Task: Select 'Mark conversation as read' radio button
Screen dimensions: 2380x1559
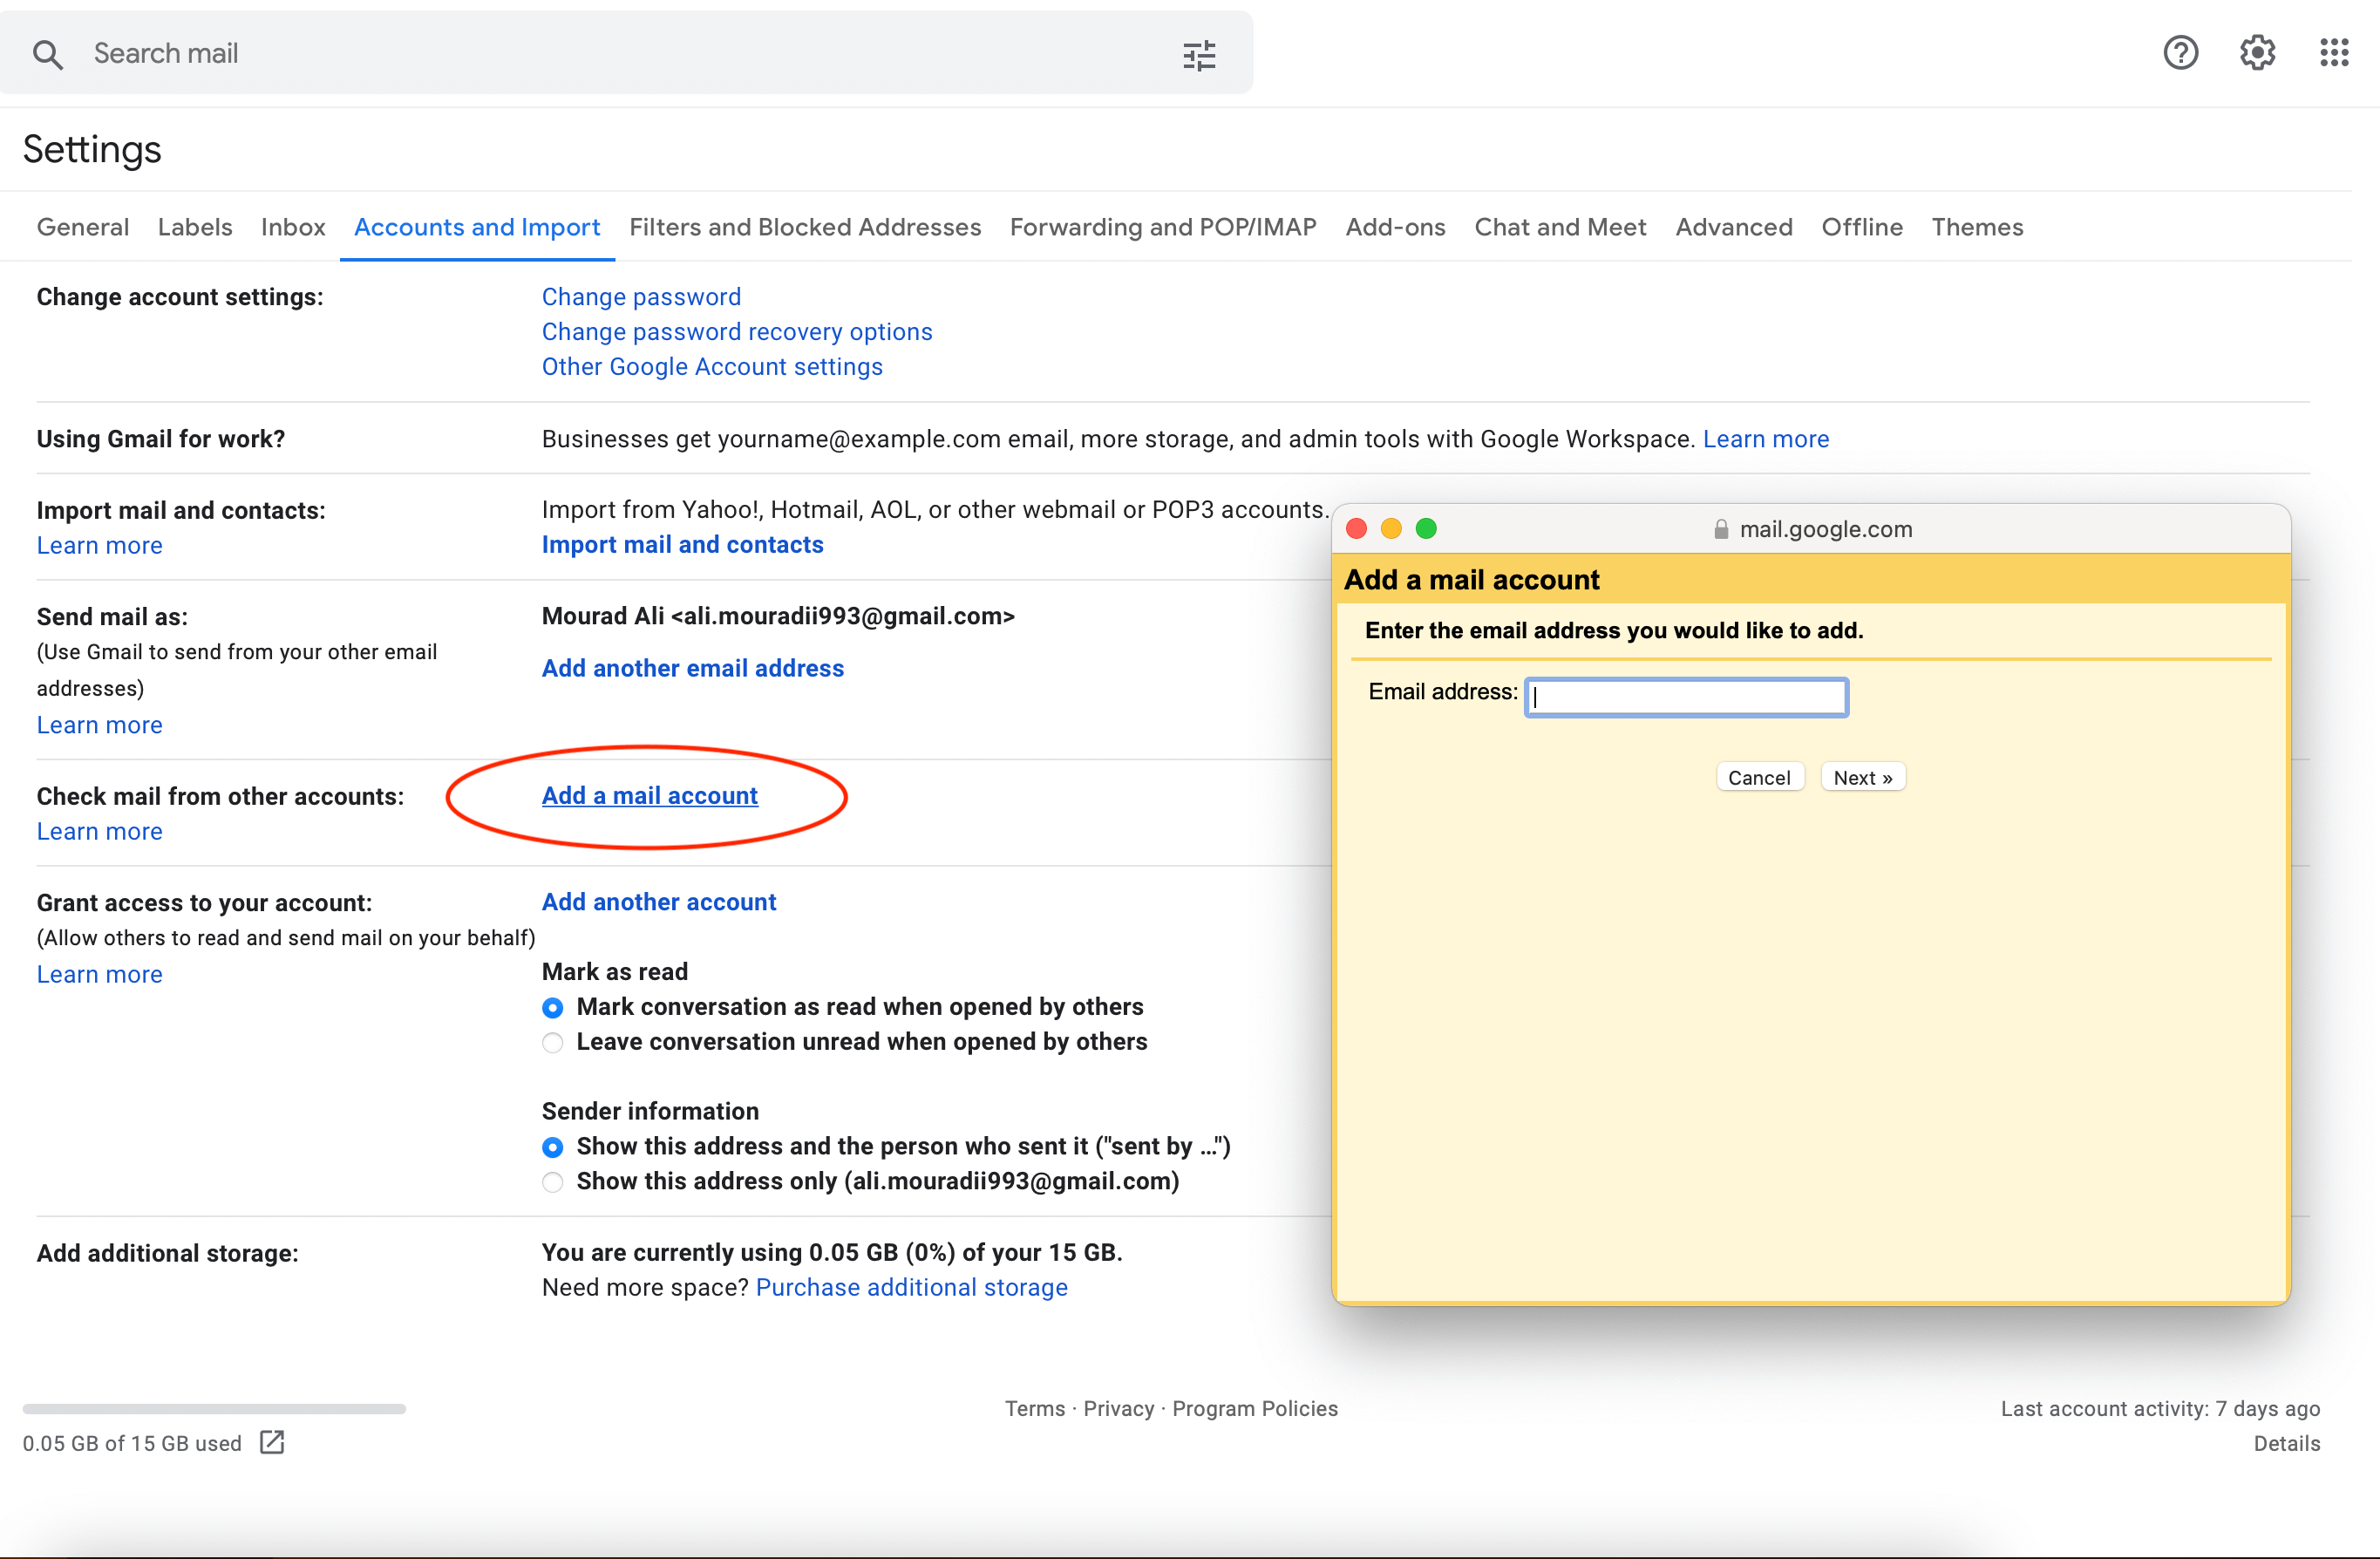Action: 552,1008
